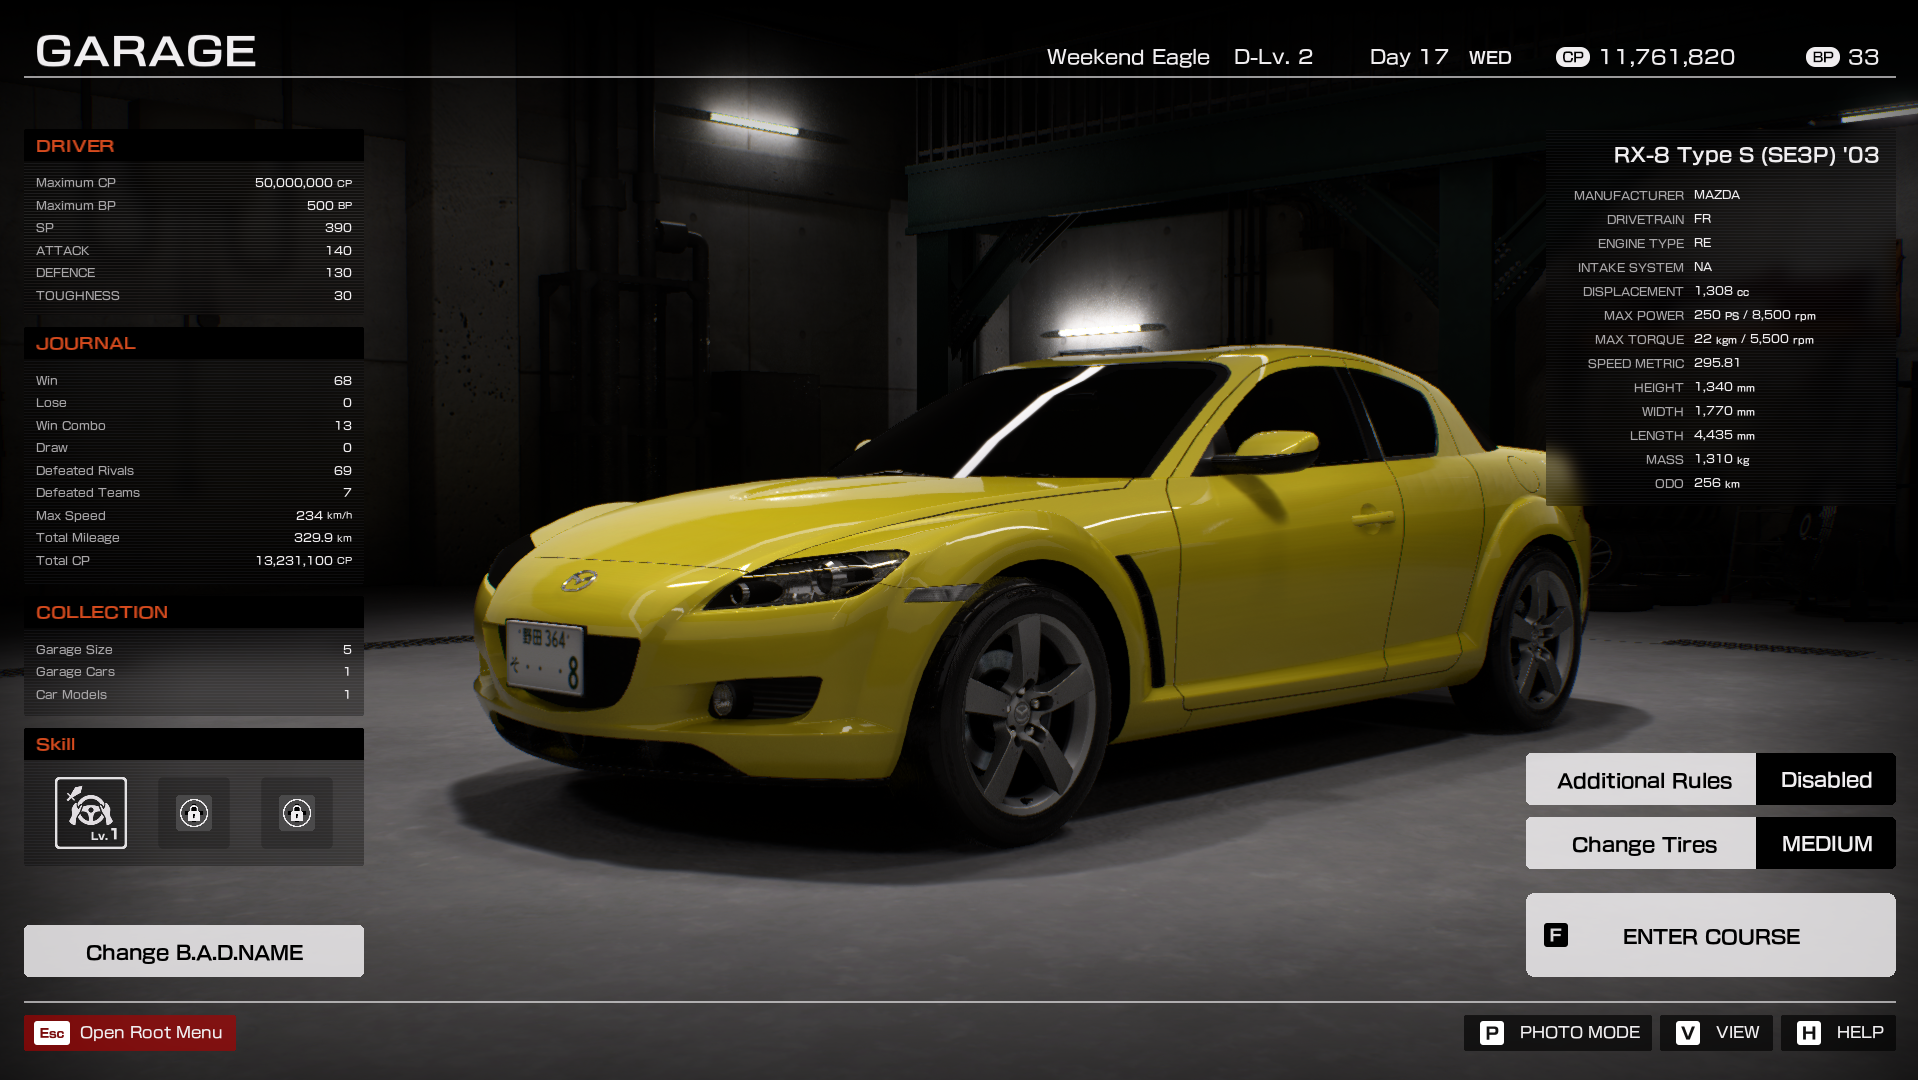Click the Esc key icon
The image size is (1918, 1080).
tap(52, 1033)
